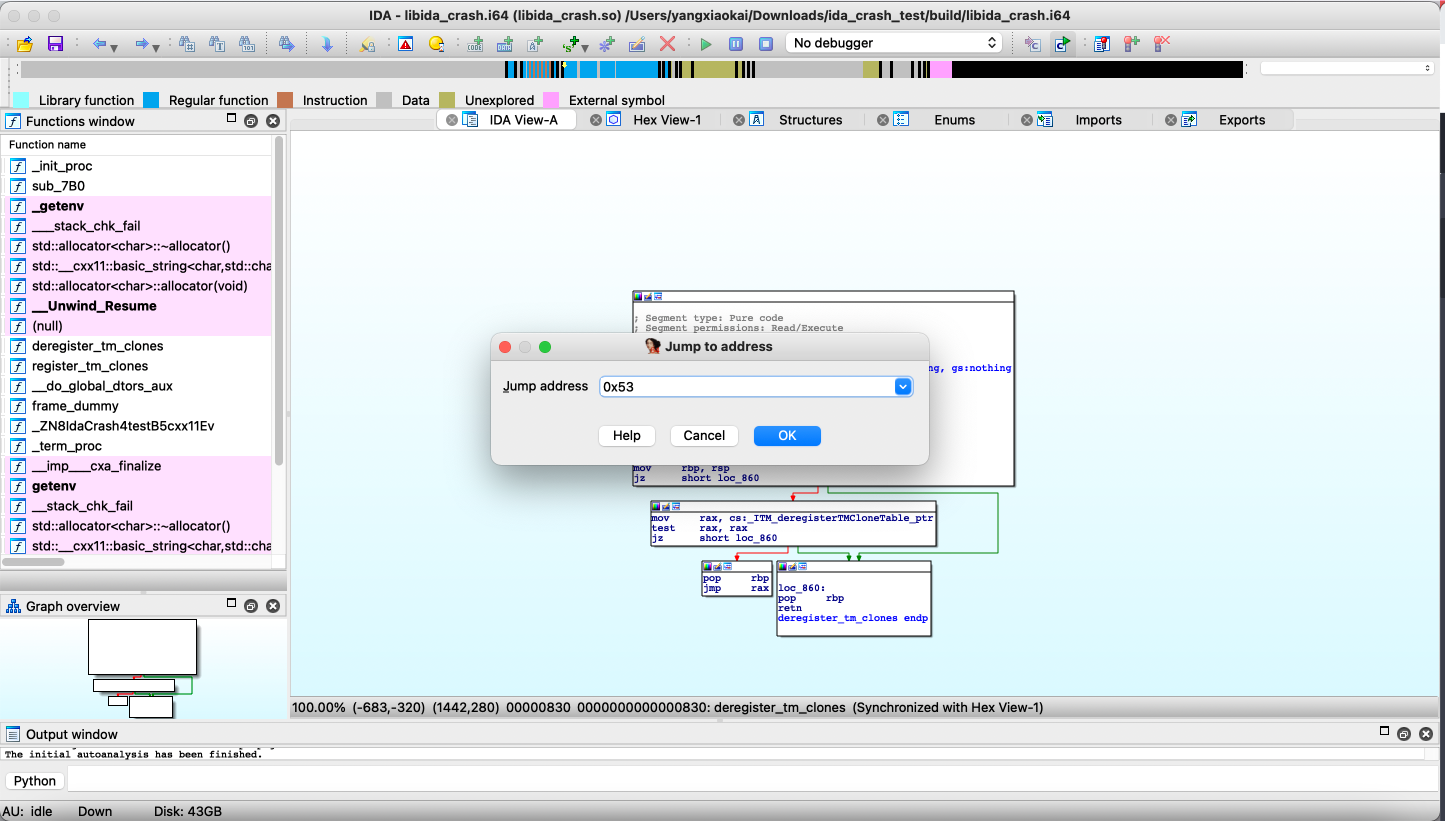This screenshot has height=821, width=1445.
Task: Click OK in Jump to address dialog
Action: 787,435
